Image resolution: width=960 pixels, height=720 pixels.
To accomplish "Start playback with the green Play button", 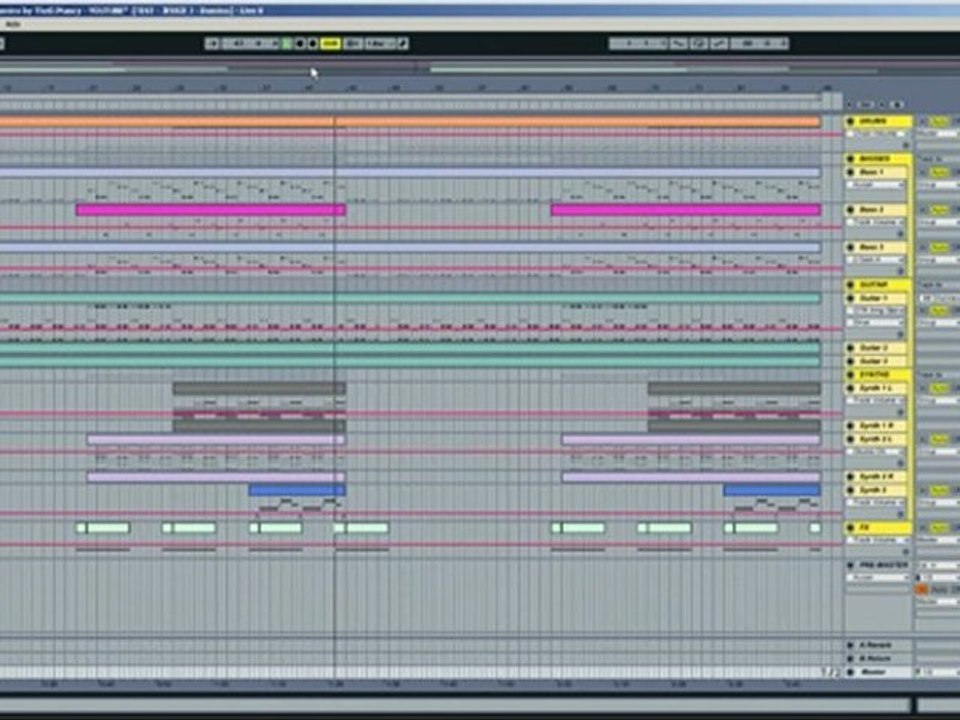I will [x=287, y=43].
